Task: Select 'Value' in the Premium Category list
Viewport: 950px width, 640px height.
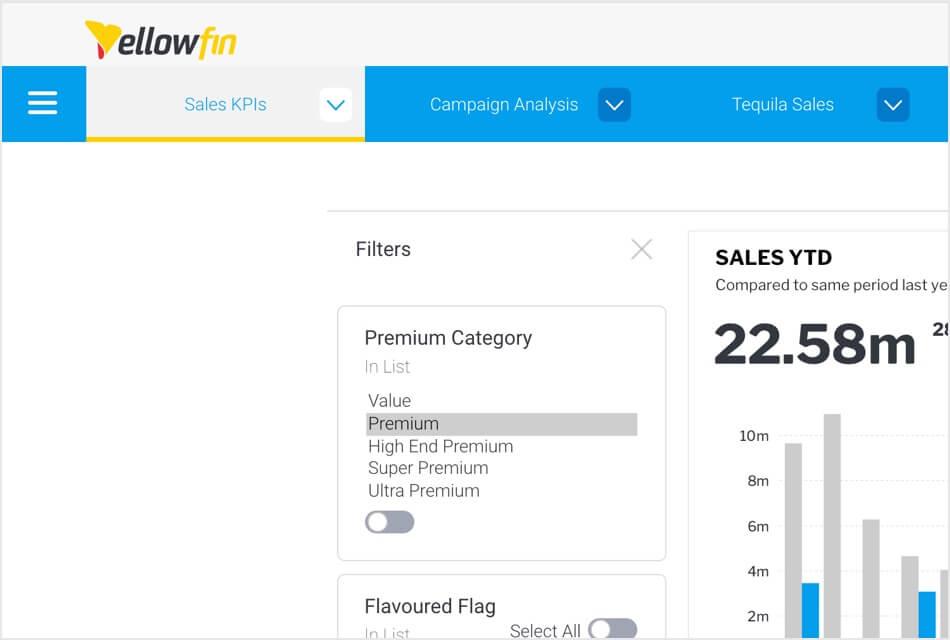Action: pos(390,400)
